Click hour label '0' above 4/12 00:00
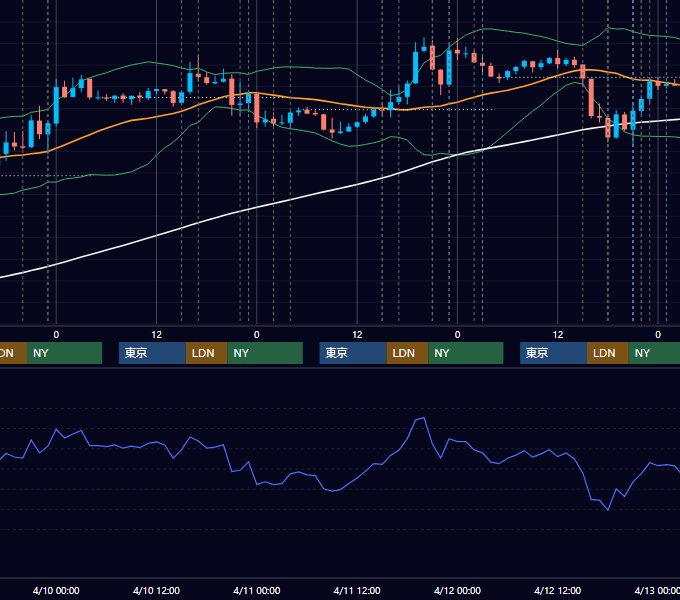The image size is (680, 600). pos(457,335)
